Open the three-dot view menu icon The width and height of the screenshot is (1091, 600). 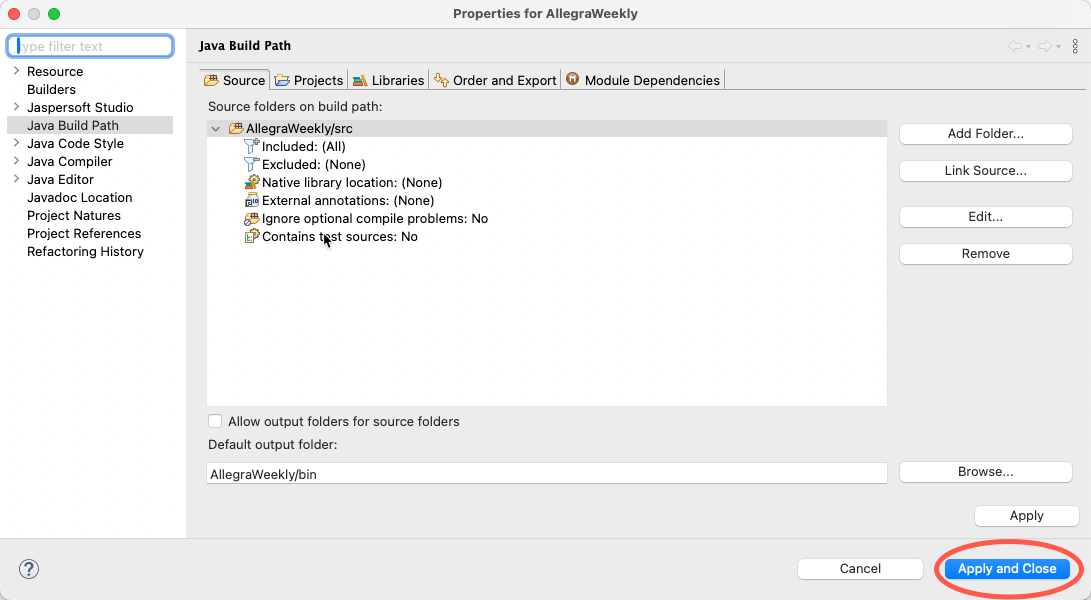pos(1075,46)
